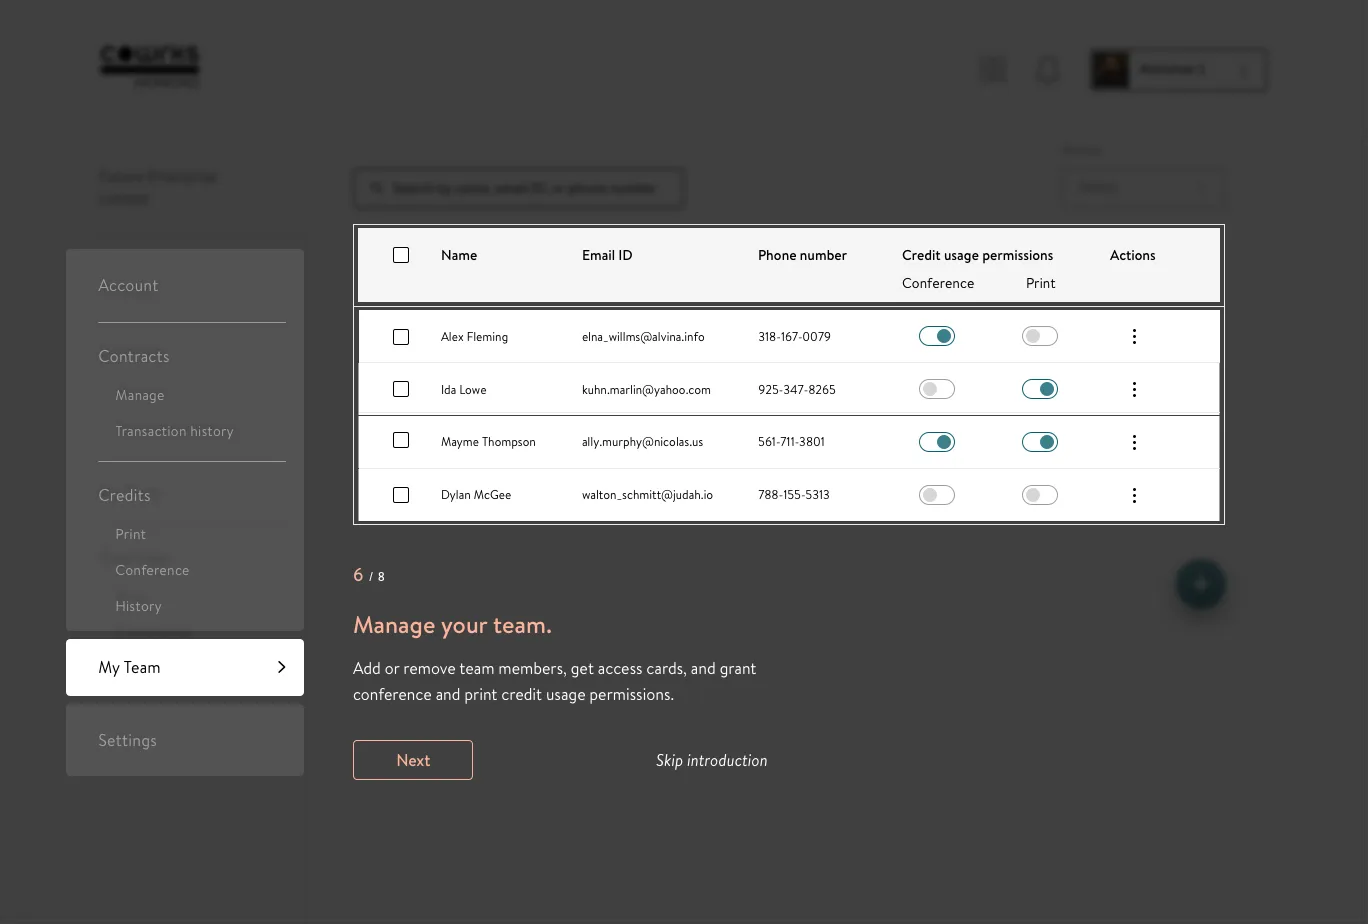Open the notification bell icon
This screenshot has height=924, width=1368.
[1047, 70]
